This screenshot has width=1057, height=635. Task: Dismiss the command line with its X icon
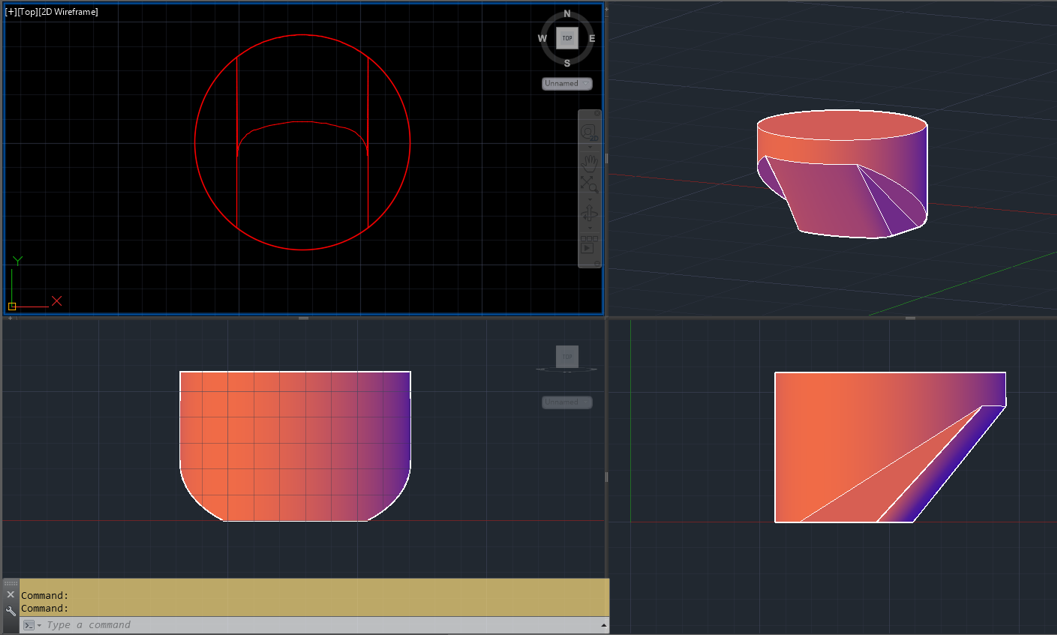click(x=11, y=594)
